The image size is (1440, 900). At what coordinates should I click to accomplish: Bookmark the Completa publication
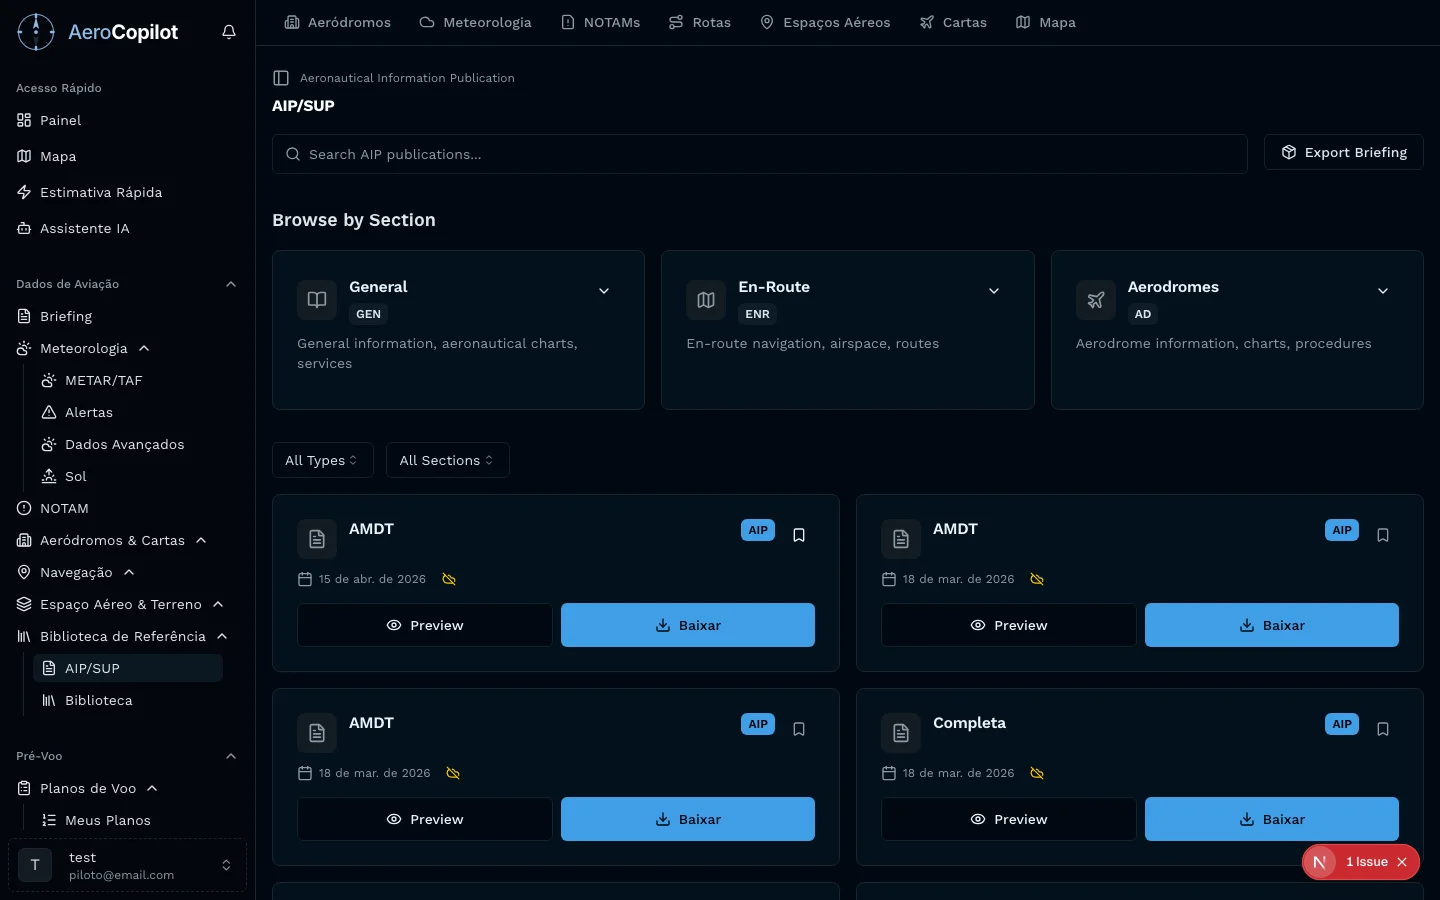click(1383, 729)
